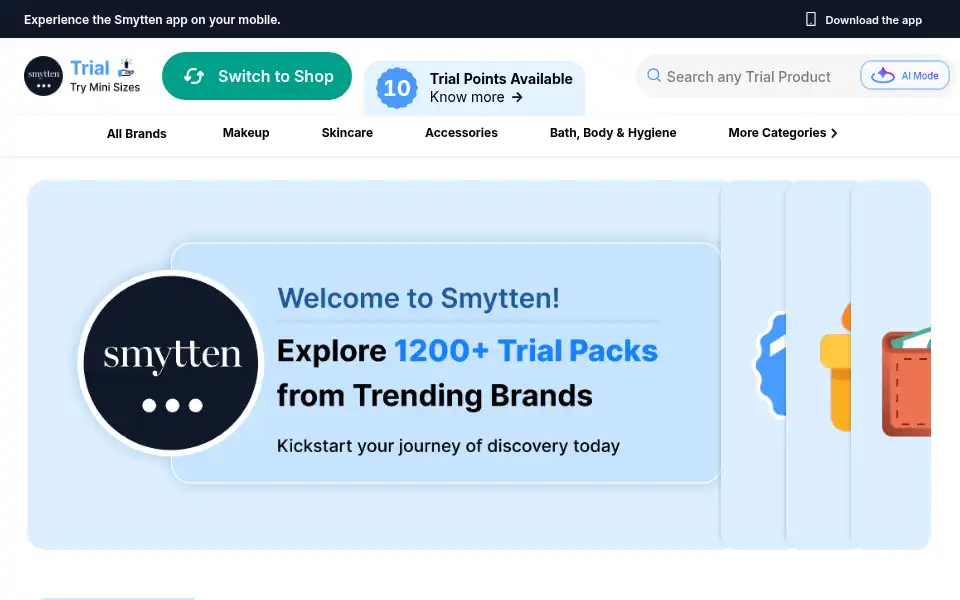
Task: Click Switch to Shop button
Action: point(257,76)
